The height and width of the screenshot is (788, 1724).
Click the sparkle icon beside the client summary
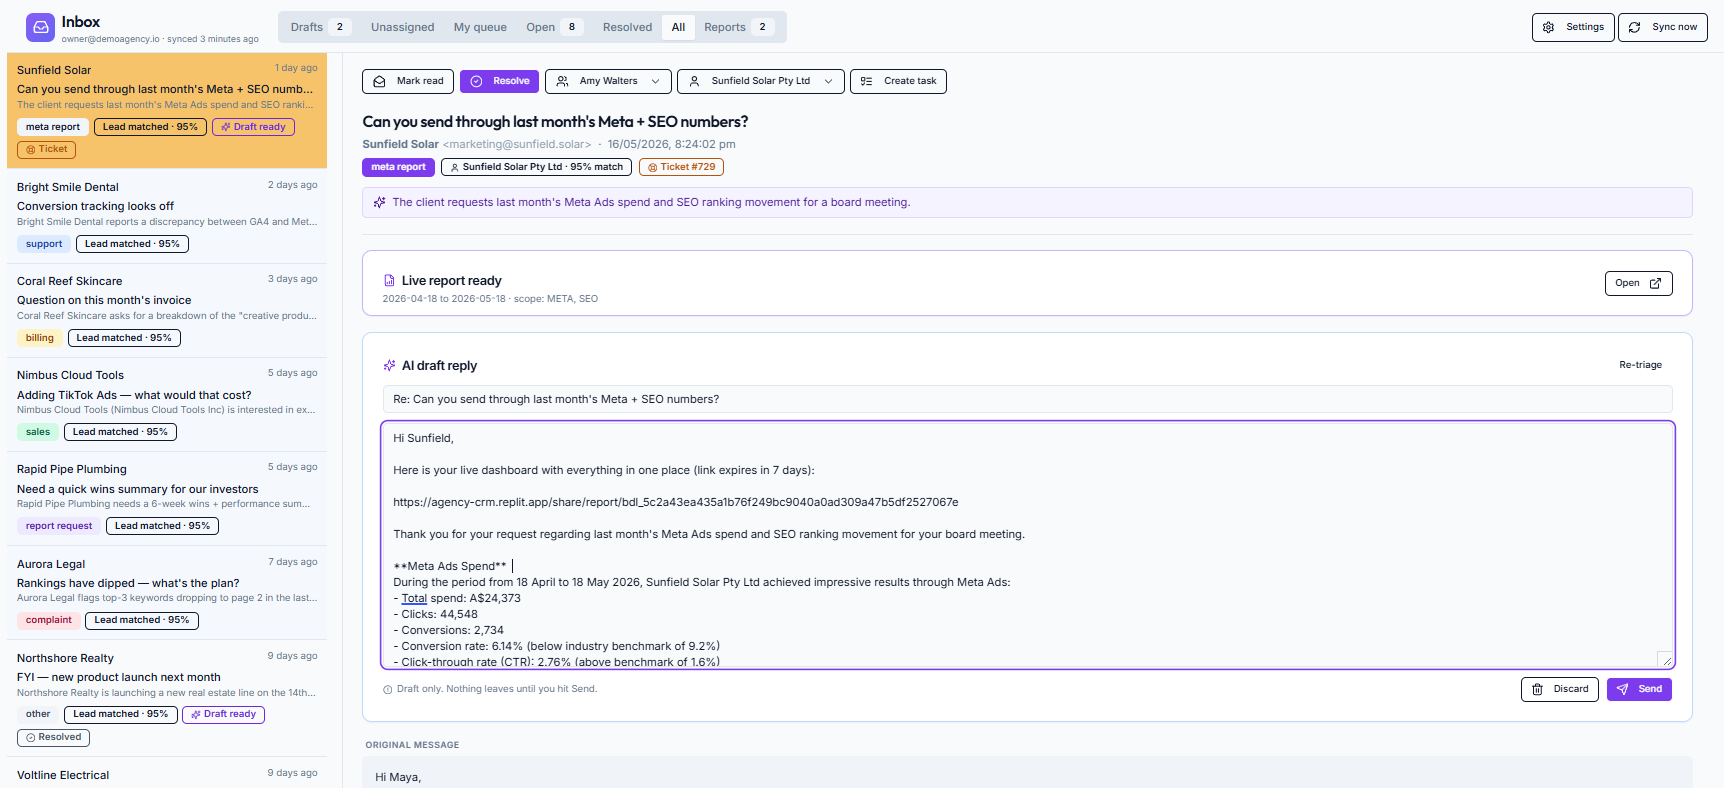(380, 202)
